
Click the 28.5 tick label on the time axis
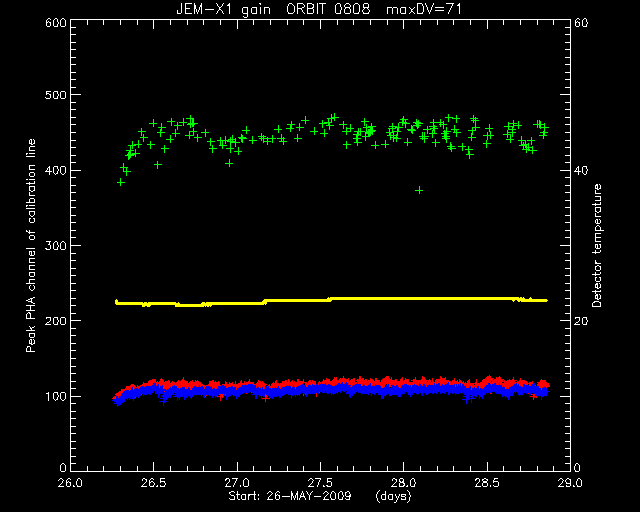click(x=487, y=483)
